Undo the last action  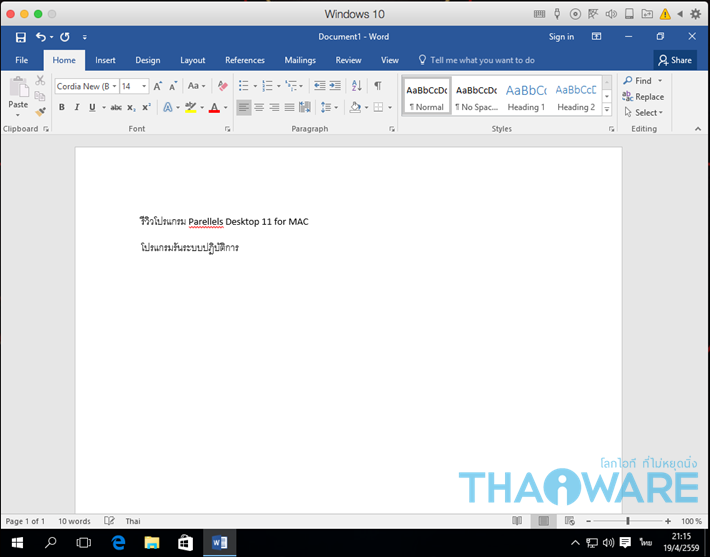click(x=41, y=37)
